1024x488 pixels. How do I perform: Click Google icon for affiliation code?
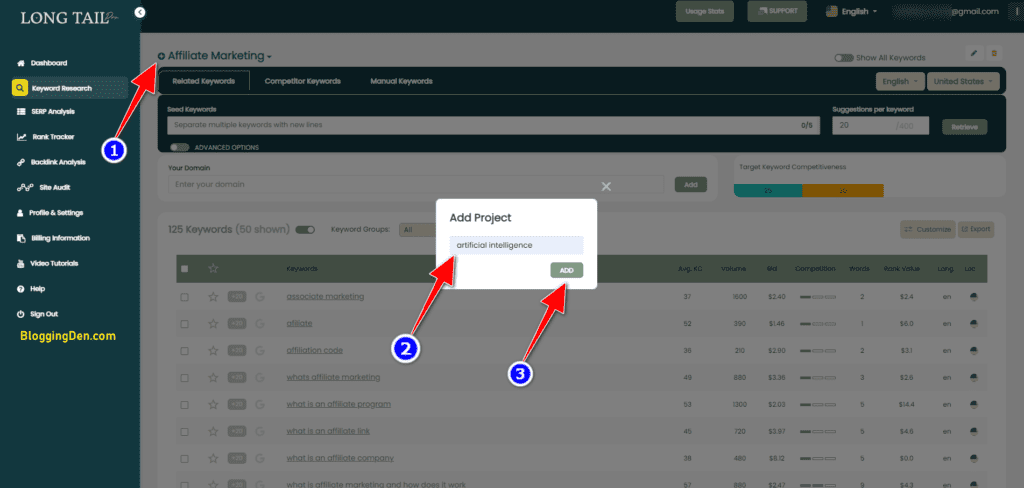(260, 350)
